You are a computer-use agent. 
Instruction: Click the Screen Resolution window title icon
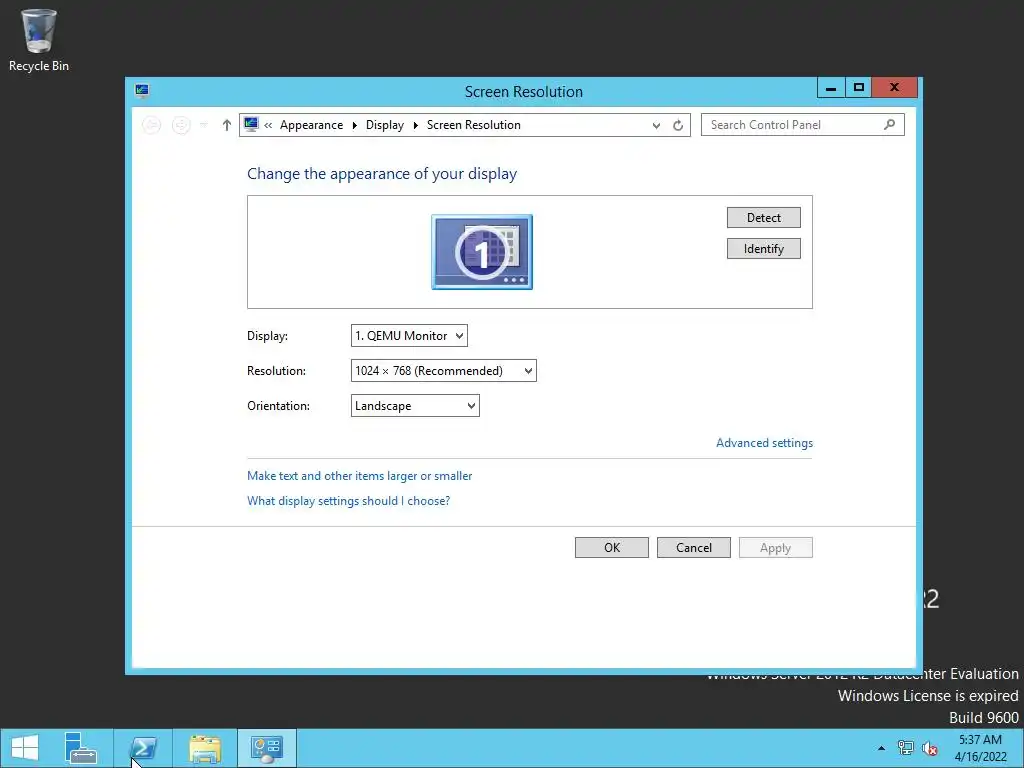(142, 91)
